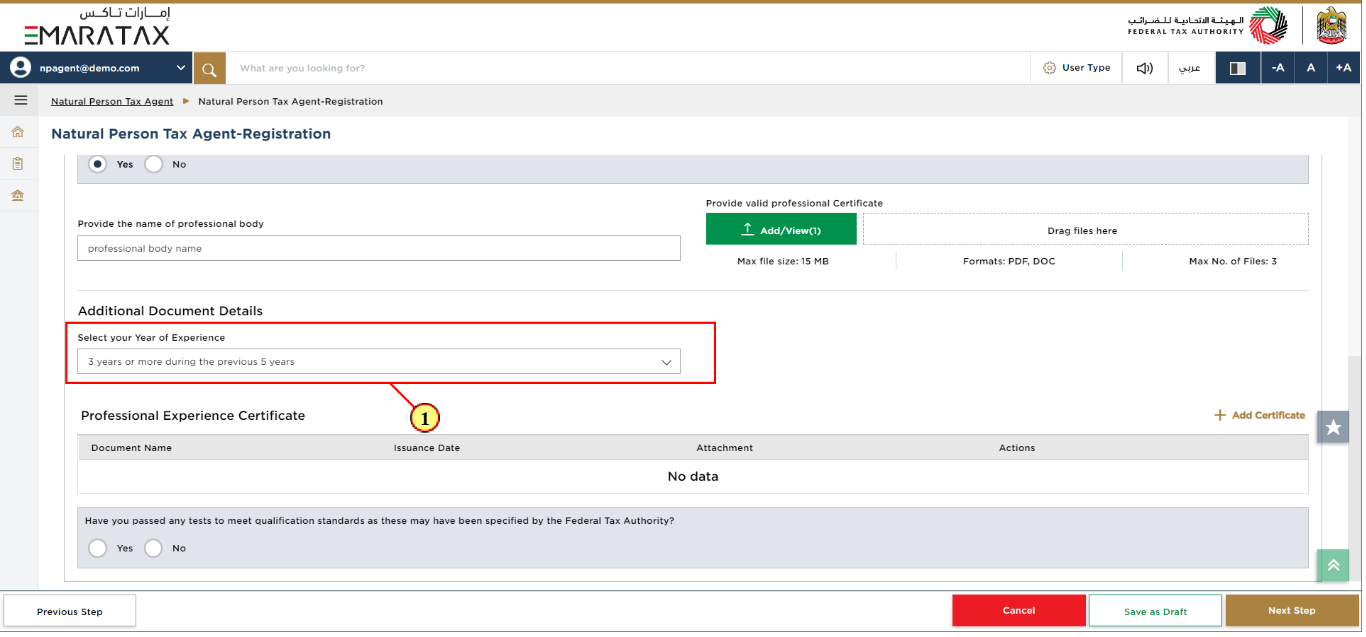Open the institution sidebar icon
This screenshot has height=637, width=1366.
(18, 195)
